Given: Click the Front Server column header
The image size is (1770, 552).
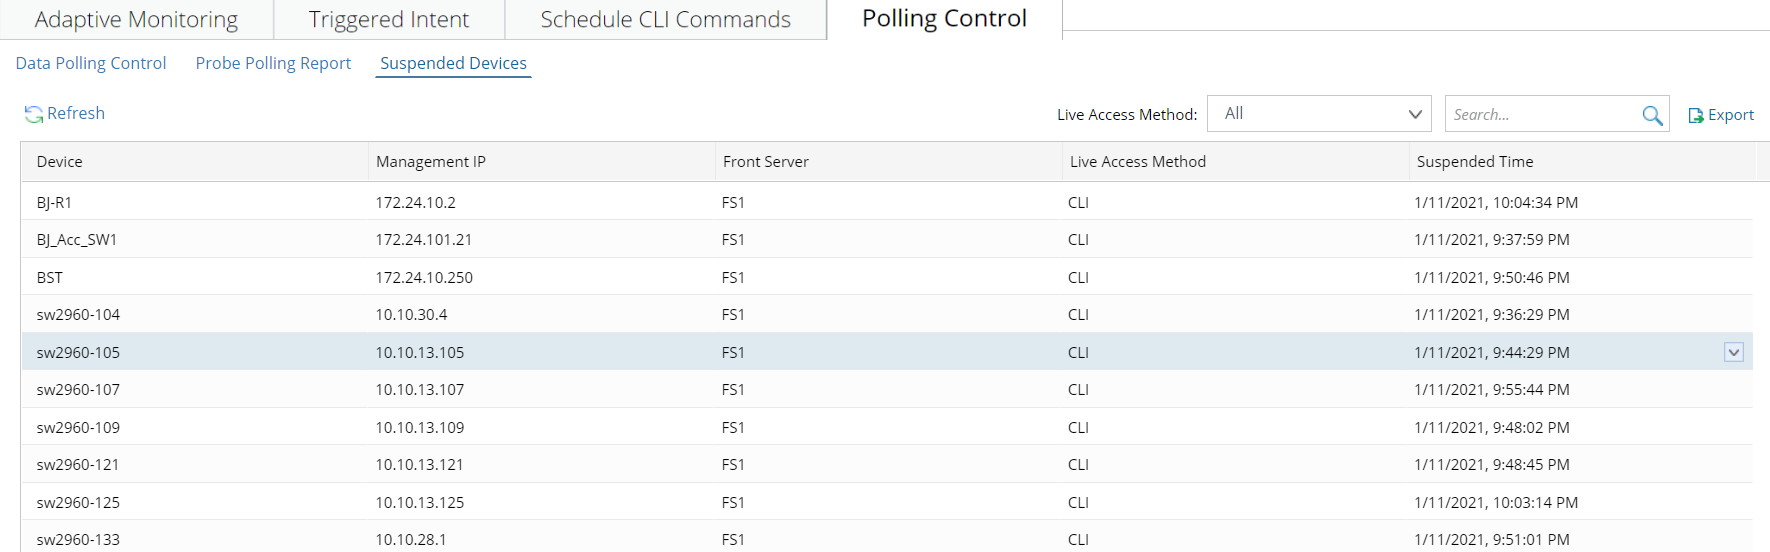Looking at the screenshot, I should (x=766, y=162).
